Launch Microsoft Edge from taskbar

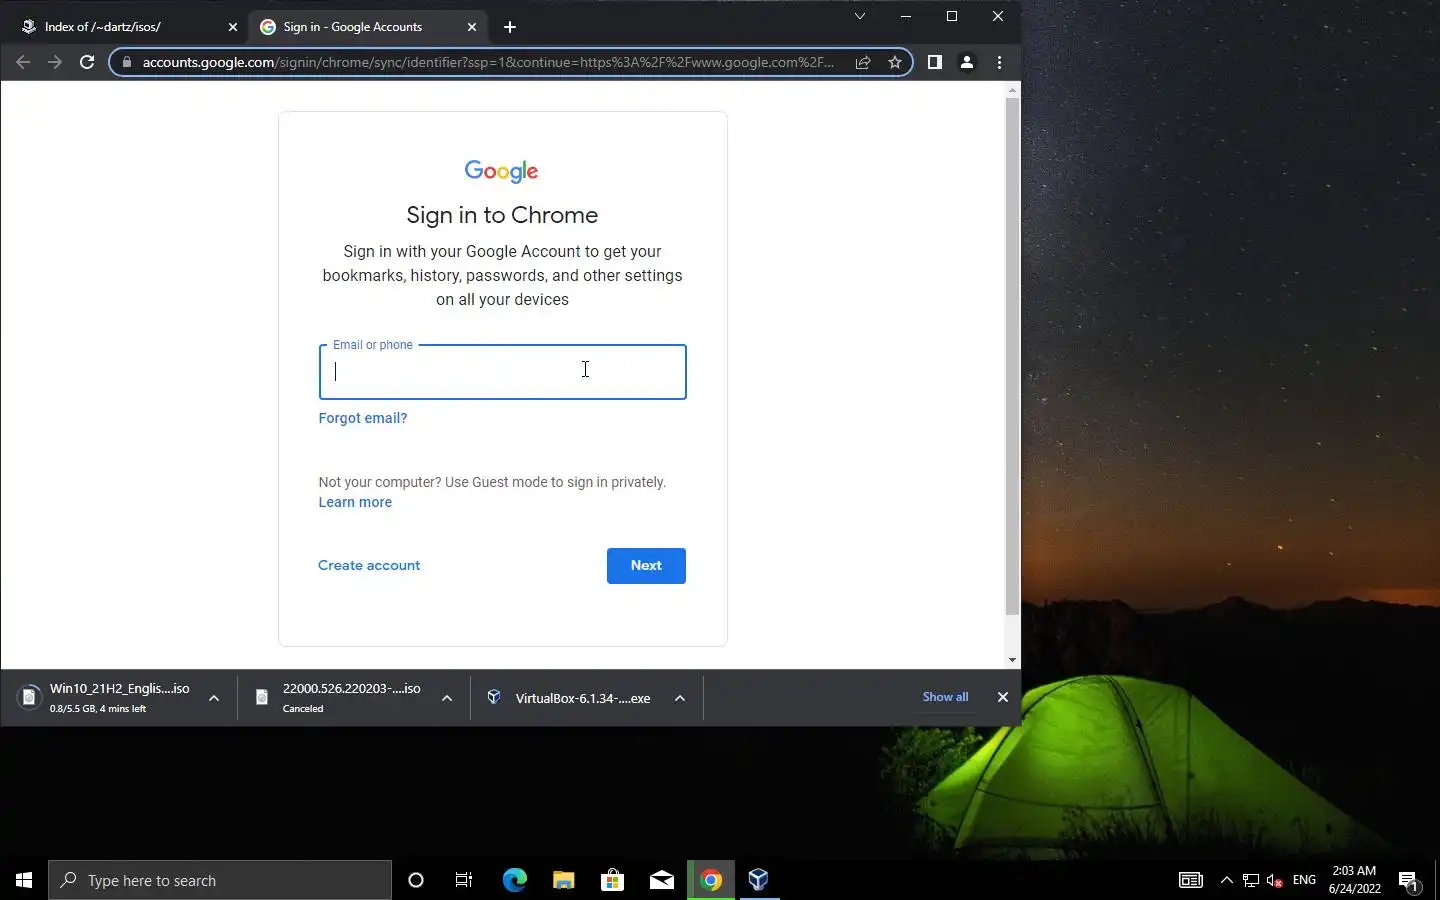[x=514, y=880]
